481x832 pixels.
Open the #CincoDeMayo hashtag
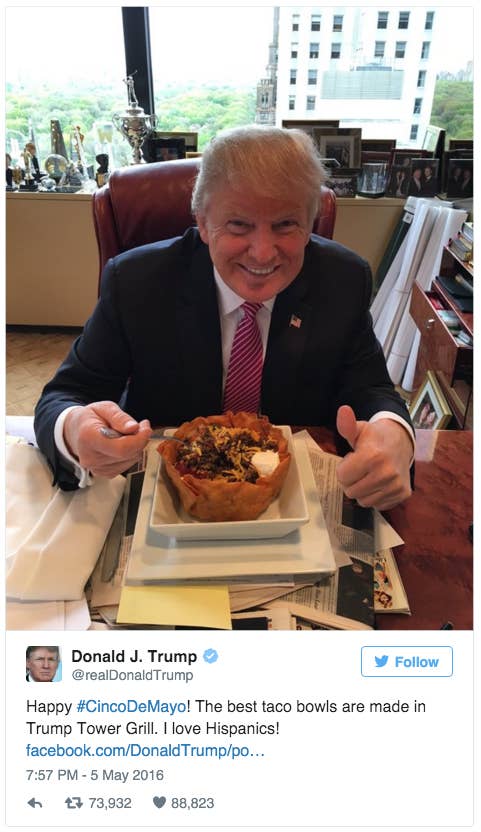[131, 707]
